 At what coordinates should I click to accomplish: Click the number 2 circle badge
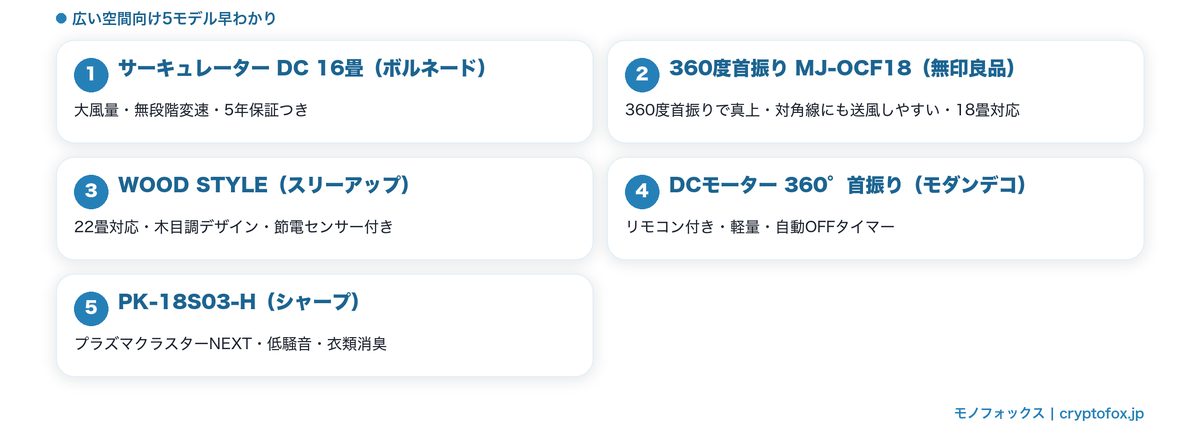pyautogui.click(x=642, y=74)
